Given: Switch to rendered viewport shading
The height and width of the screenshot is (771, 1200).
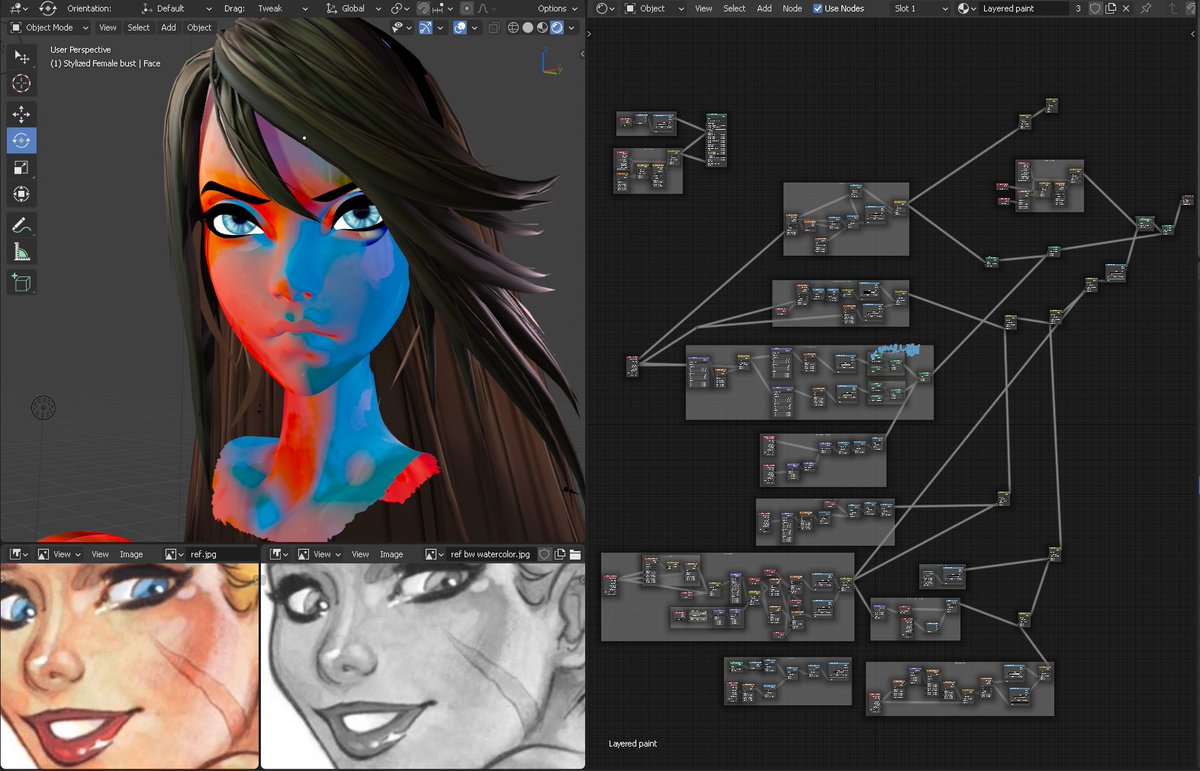Looking at the screenshot, I should [x=557, y=27].
